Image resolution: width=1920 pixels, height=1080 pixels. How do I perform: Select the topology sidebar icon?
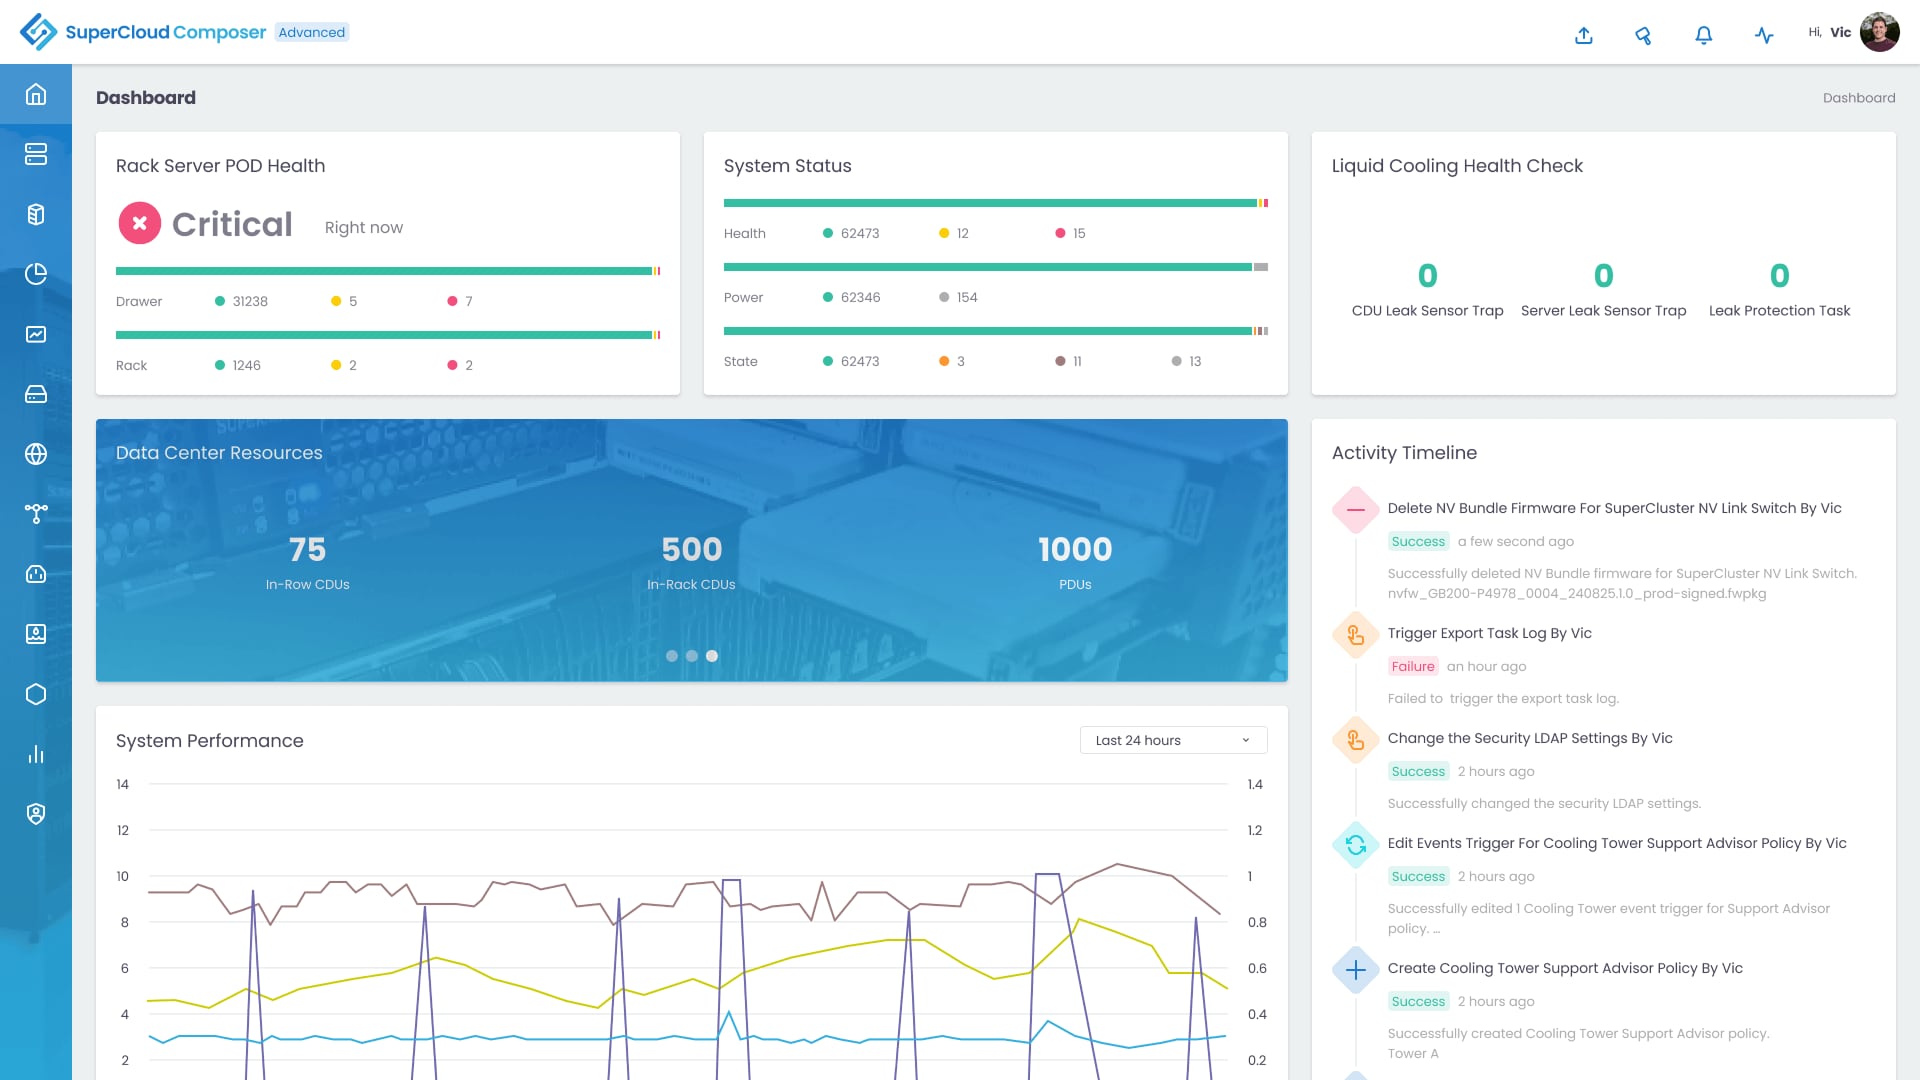[x=36, y=514]
